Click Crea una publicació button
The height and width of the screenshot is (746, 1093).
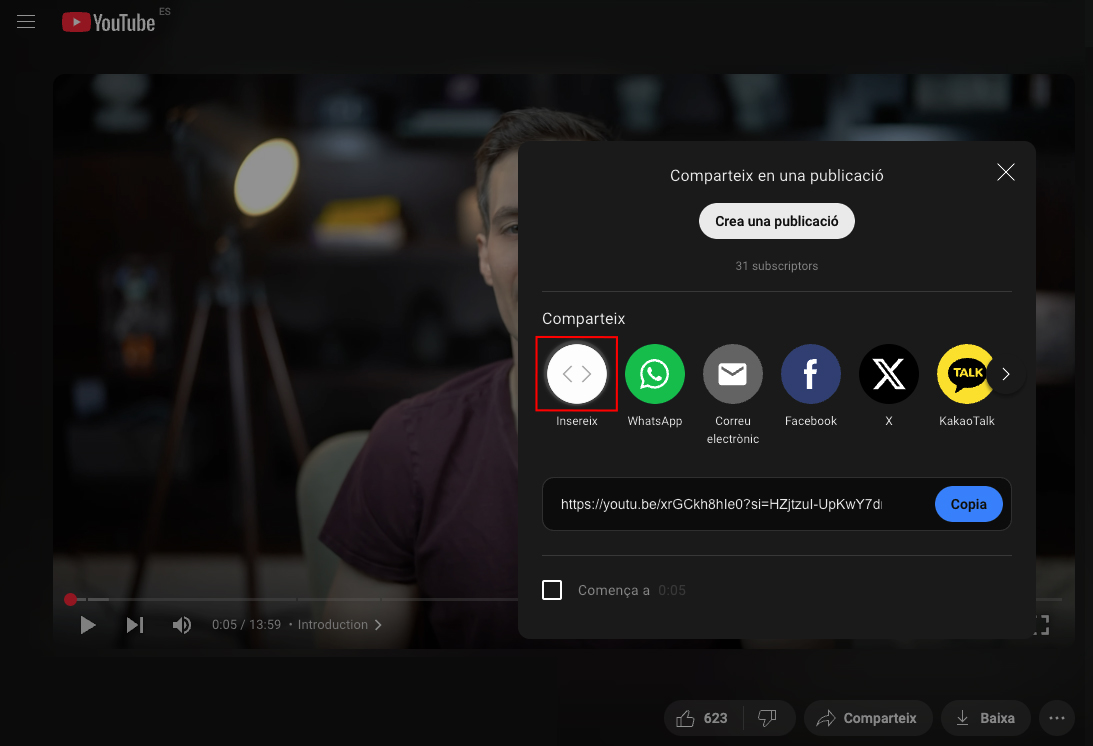click(x=777, y=221)
